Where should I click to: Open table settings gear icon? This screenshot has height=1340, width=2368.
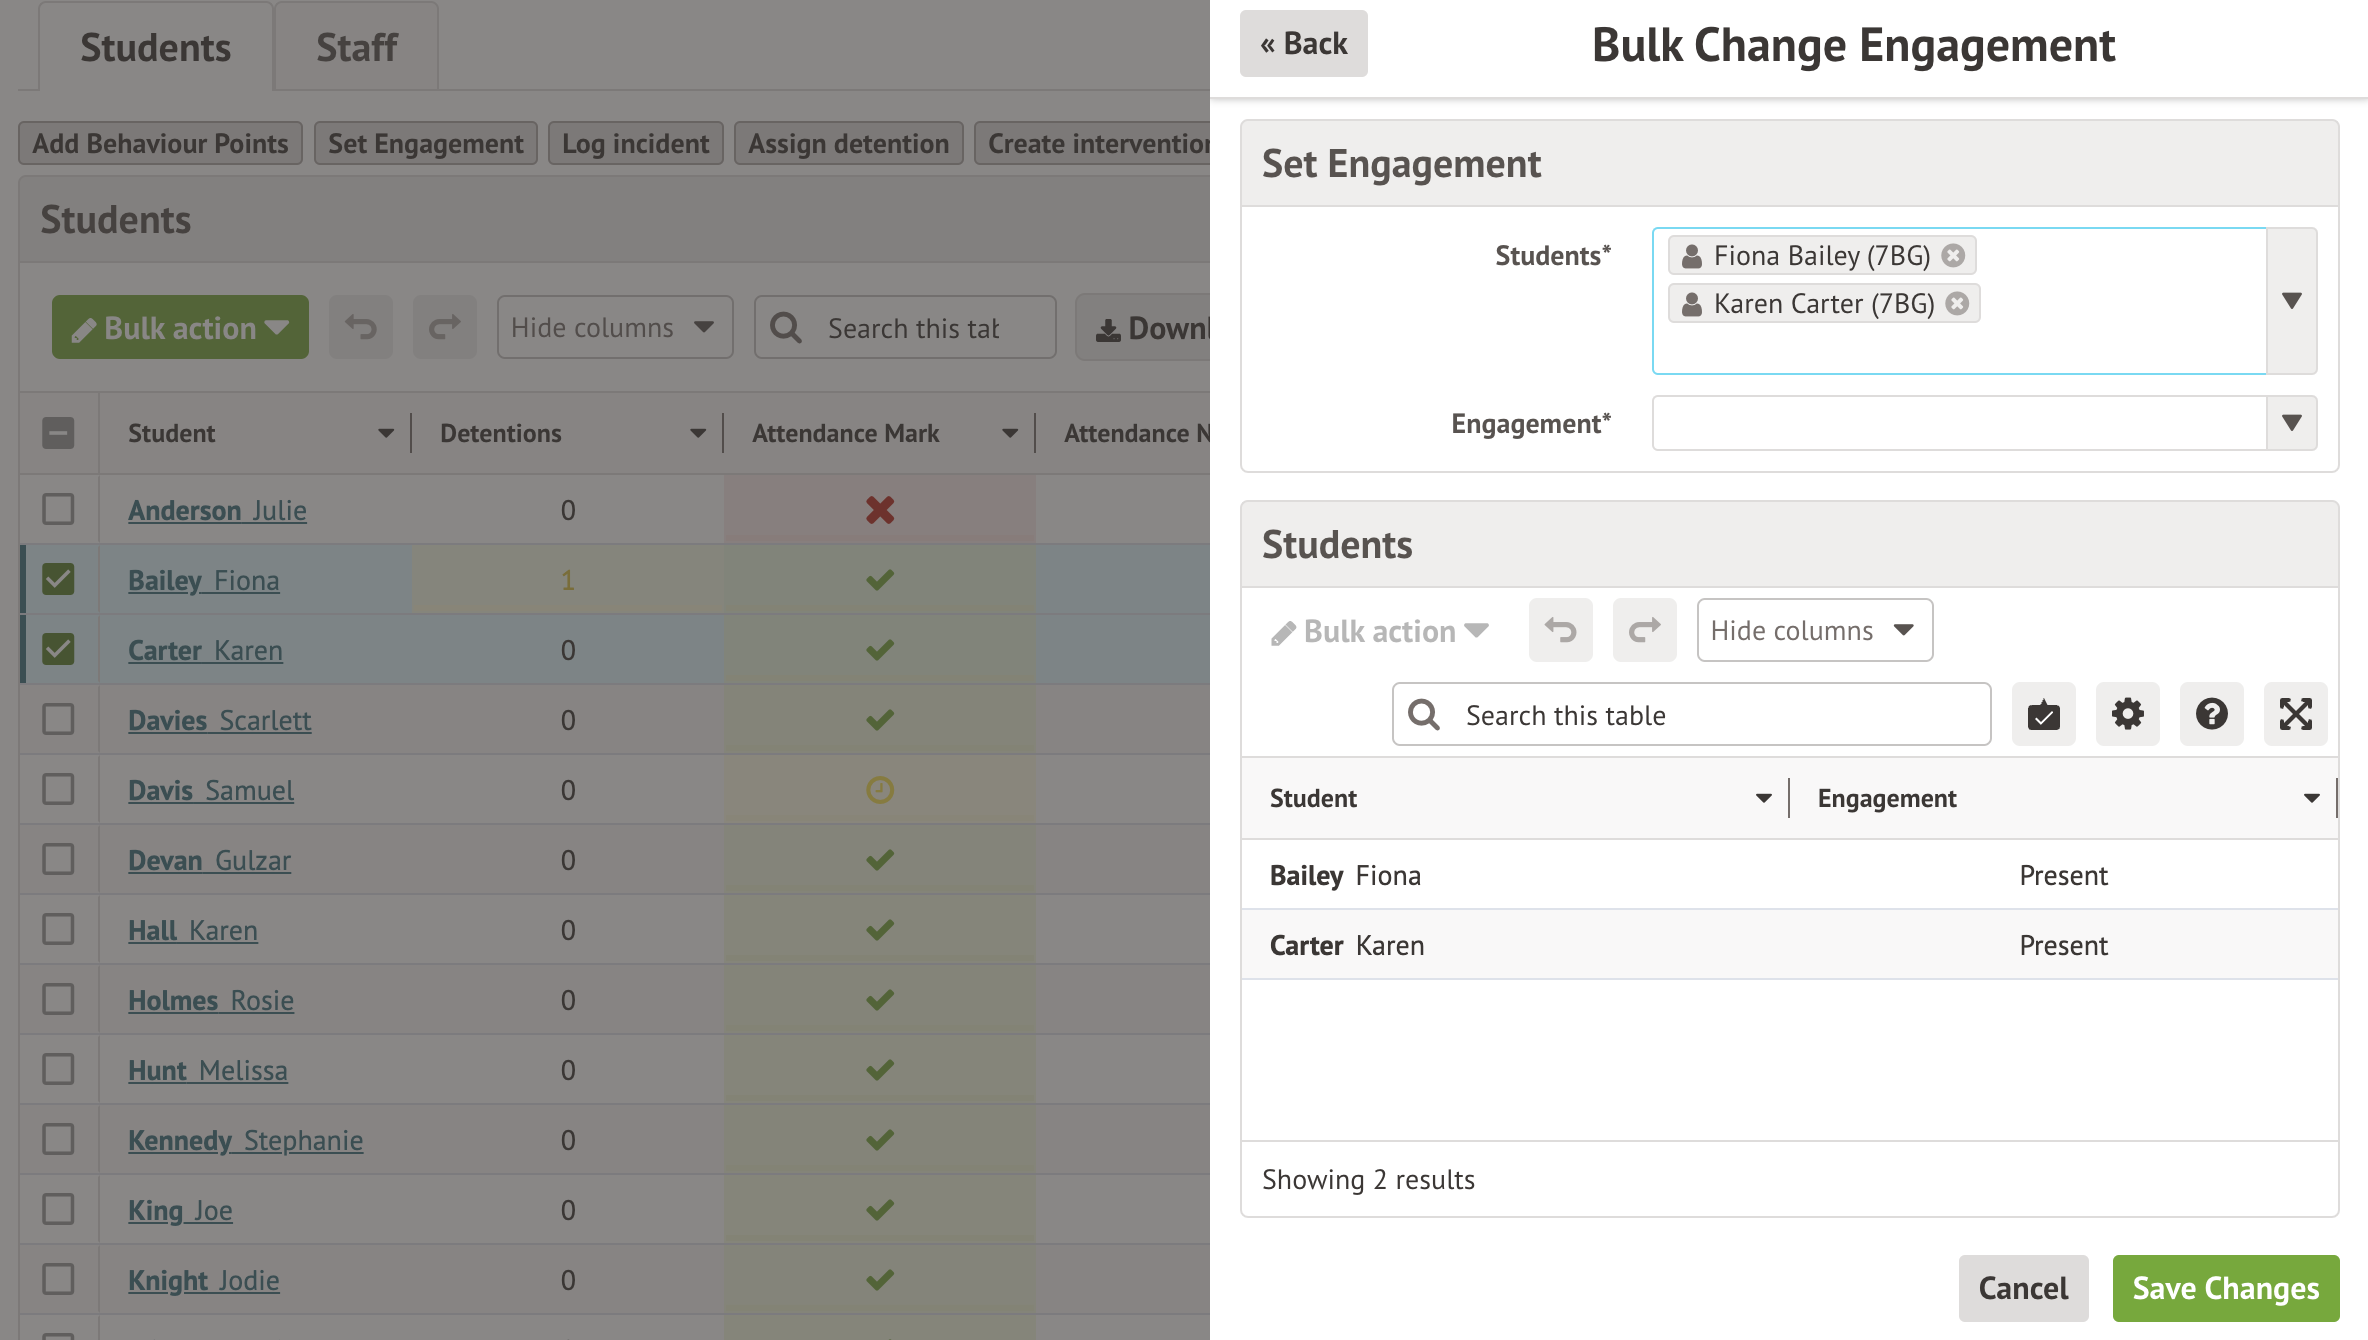2127,715
